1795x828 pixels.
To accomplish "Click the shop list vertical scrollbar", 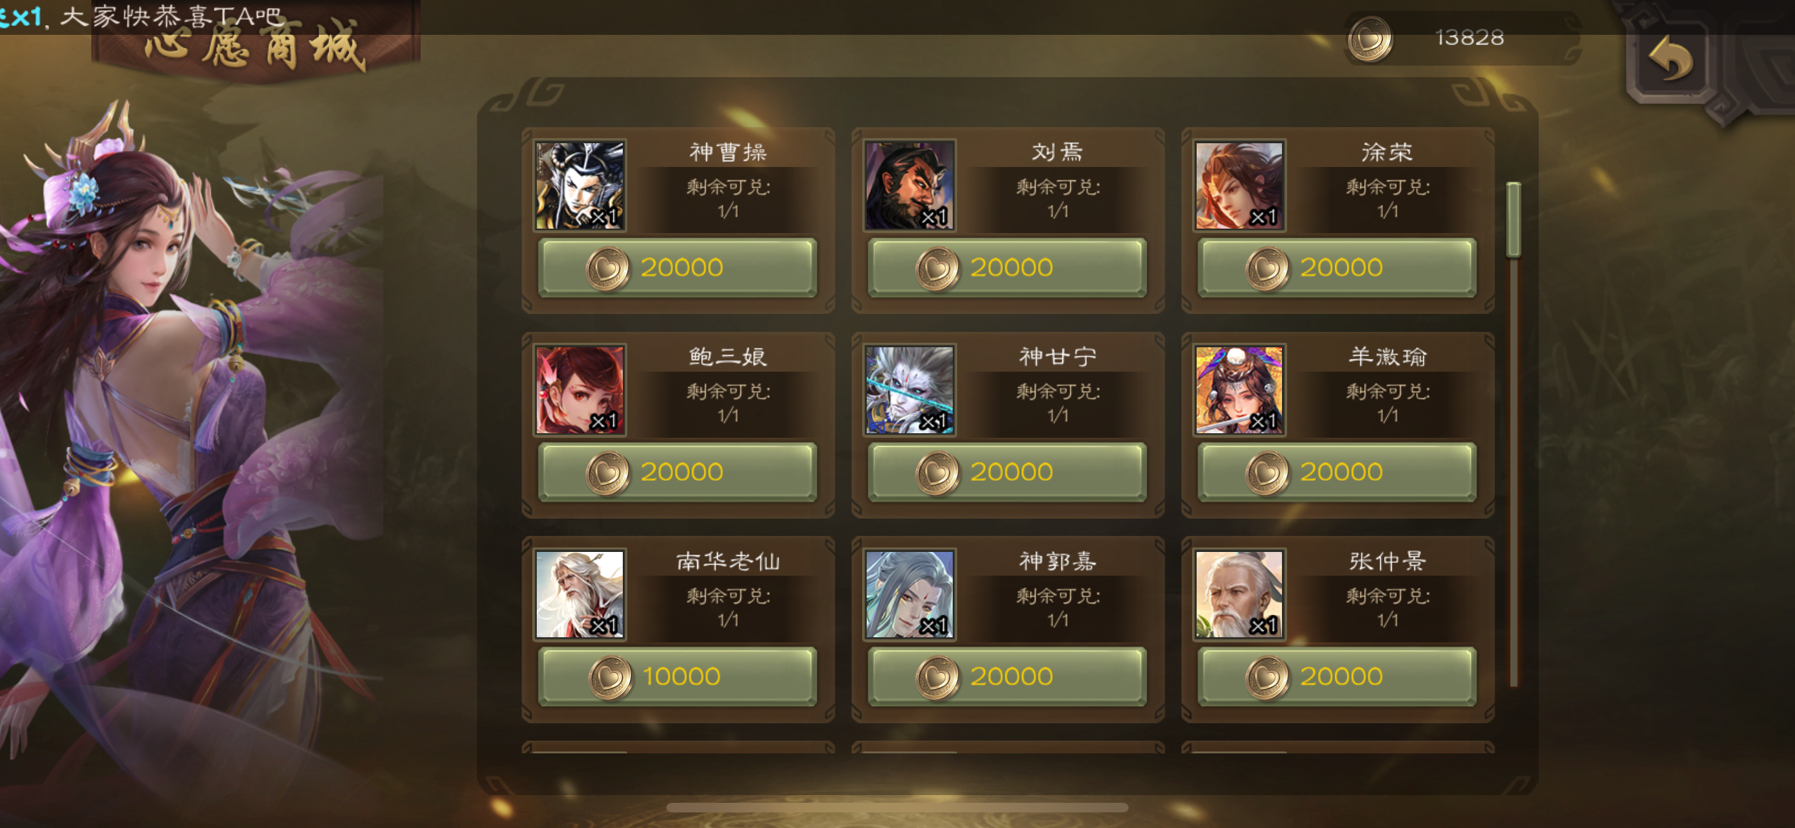I will 1514,434.
